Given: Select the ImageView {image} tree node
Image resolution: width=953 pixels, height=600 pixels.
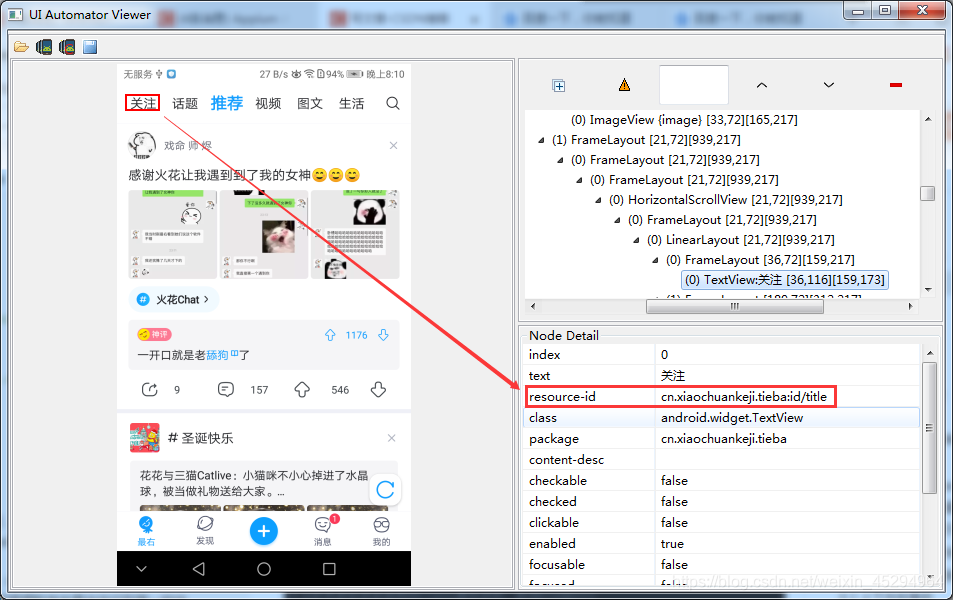Looking at the screenshot, I should pyautogui.click(x=684, y=120).
